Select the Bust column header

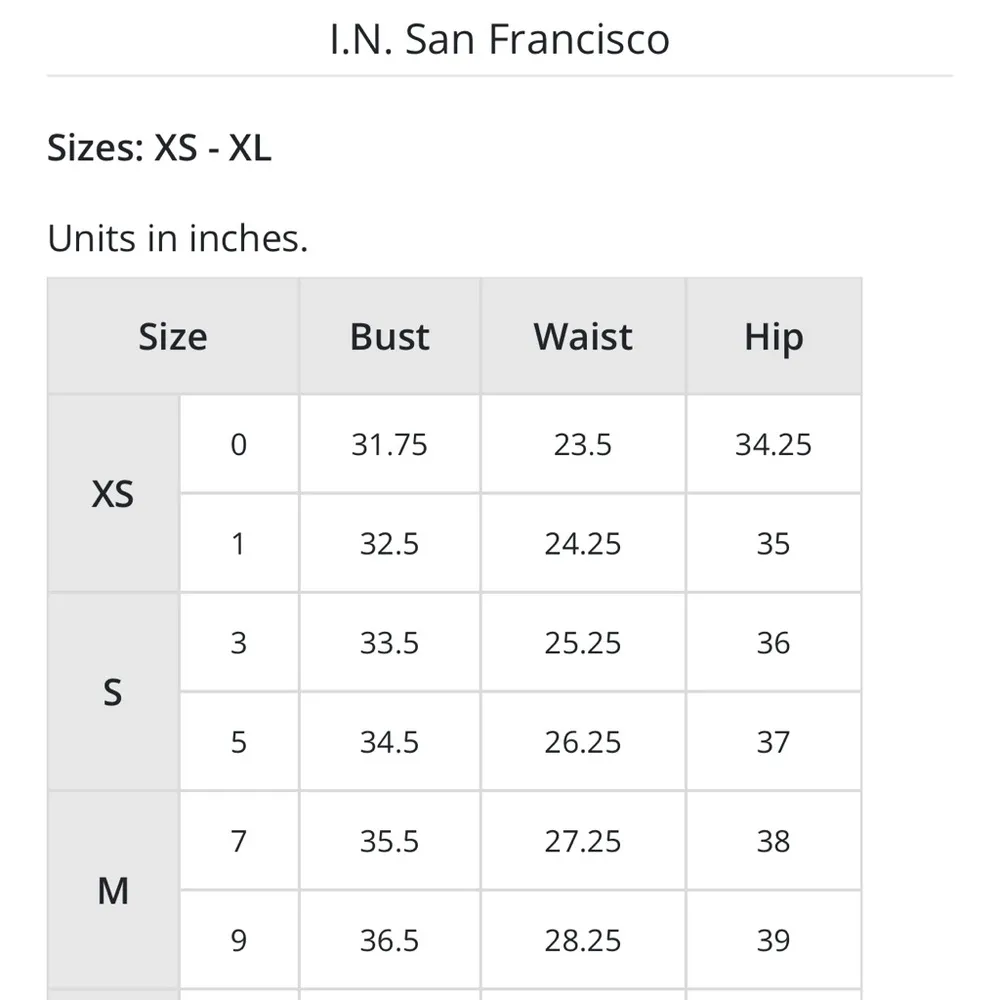point(389,337)
